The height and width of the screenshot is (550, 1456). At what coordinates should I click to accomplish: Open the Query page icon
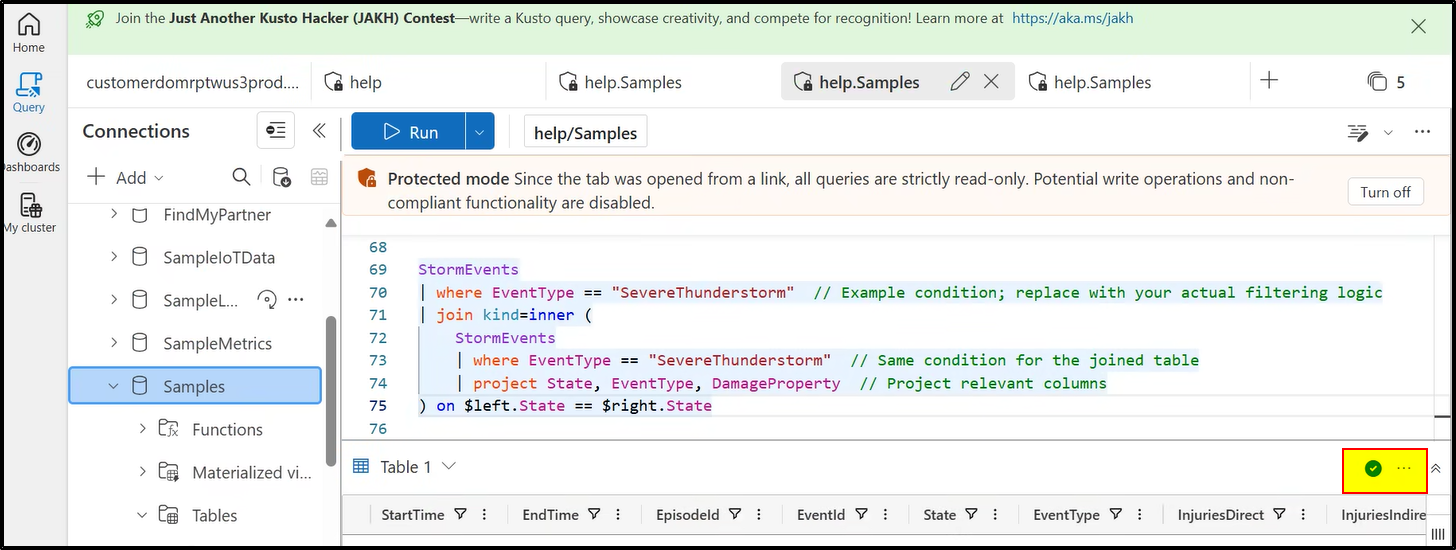(29, 92)
